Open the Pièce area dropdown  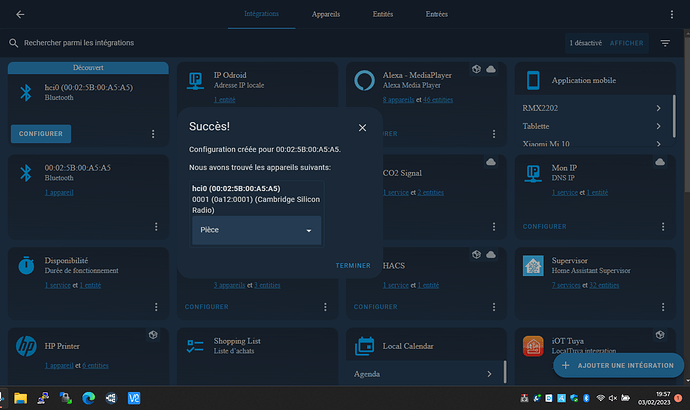tap(257, 230)
